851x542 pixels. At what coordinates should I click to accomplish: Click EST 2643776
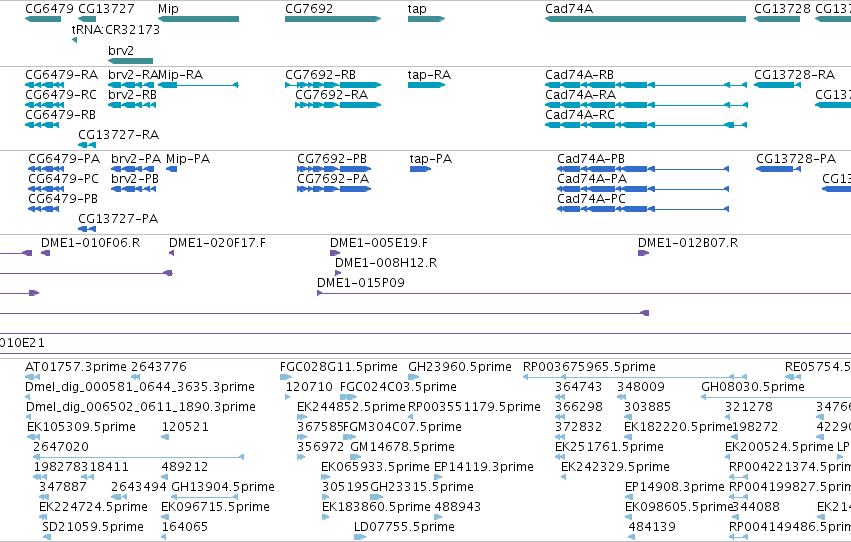point(136,377)
